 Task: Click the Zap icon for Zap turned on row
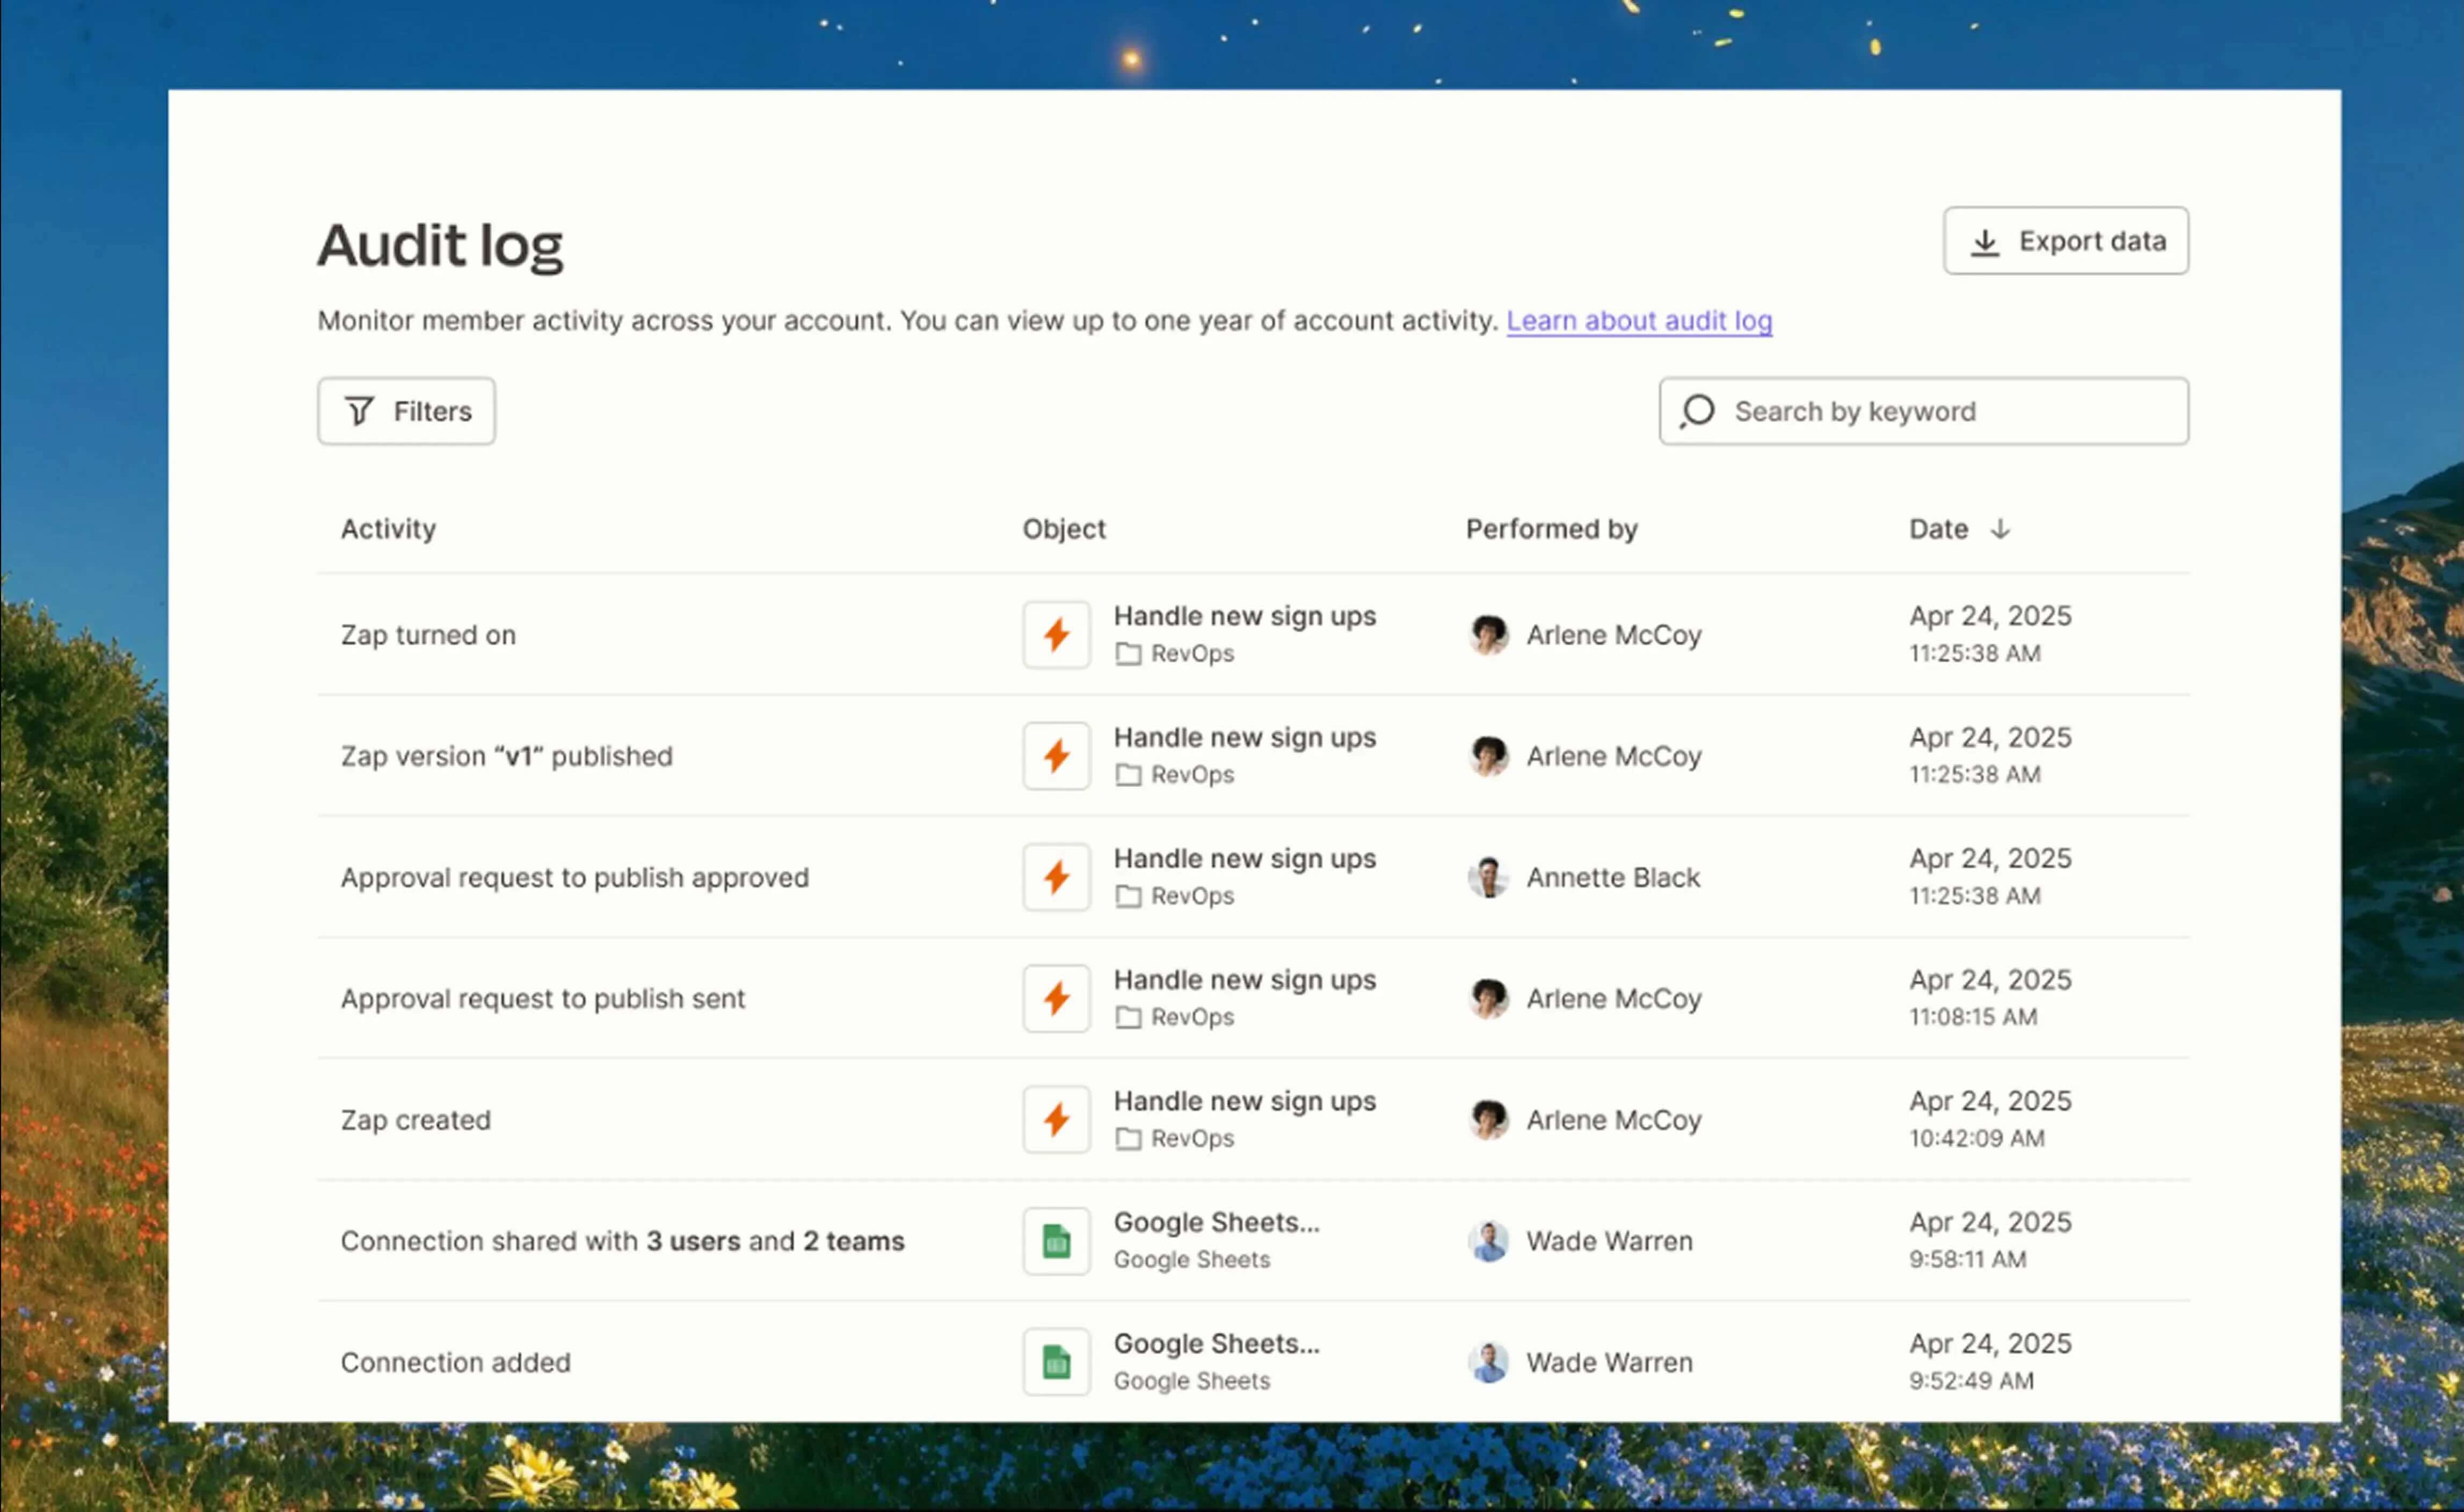click(x=1056, y=635)
